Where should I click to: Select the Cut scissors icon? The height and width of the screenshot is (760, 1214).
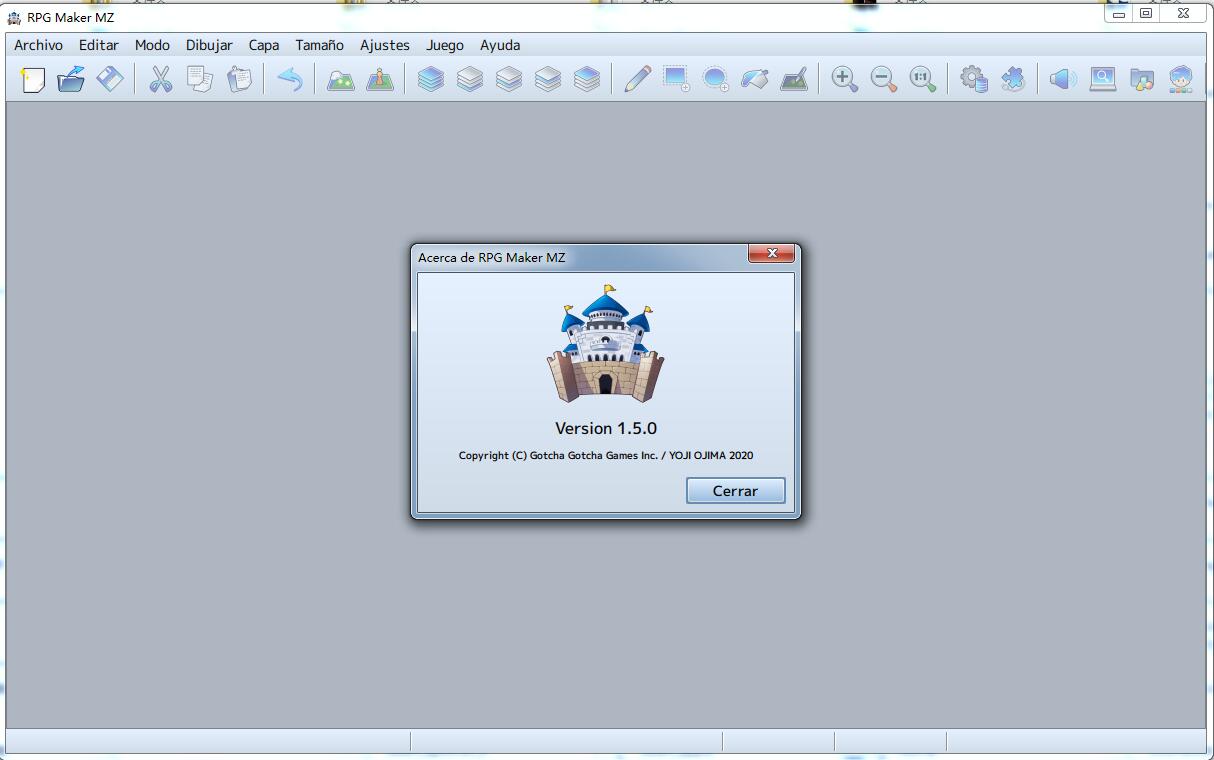[161, 79]
